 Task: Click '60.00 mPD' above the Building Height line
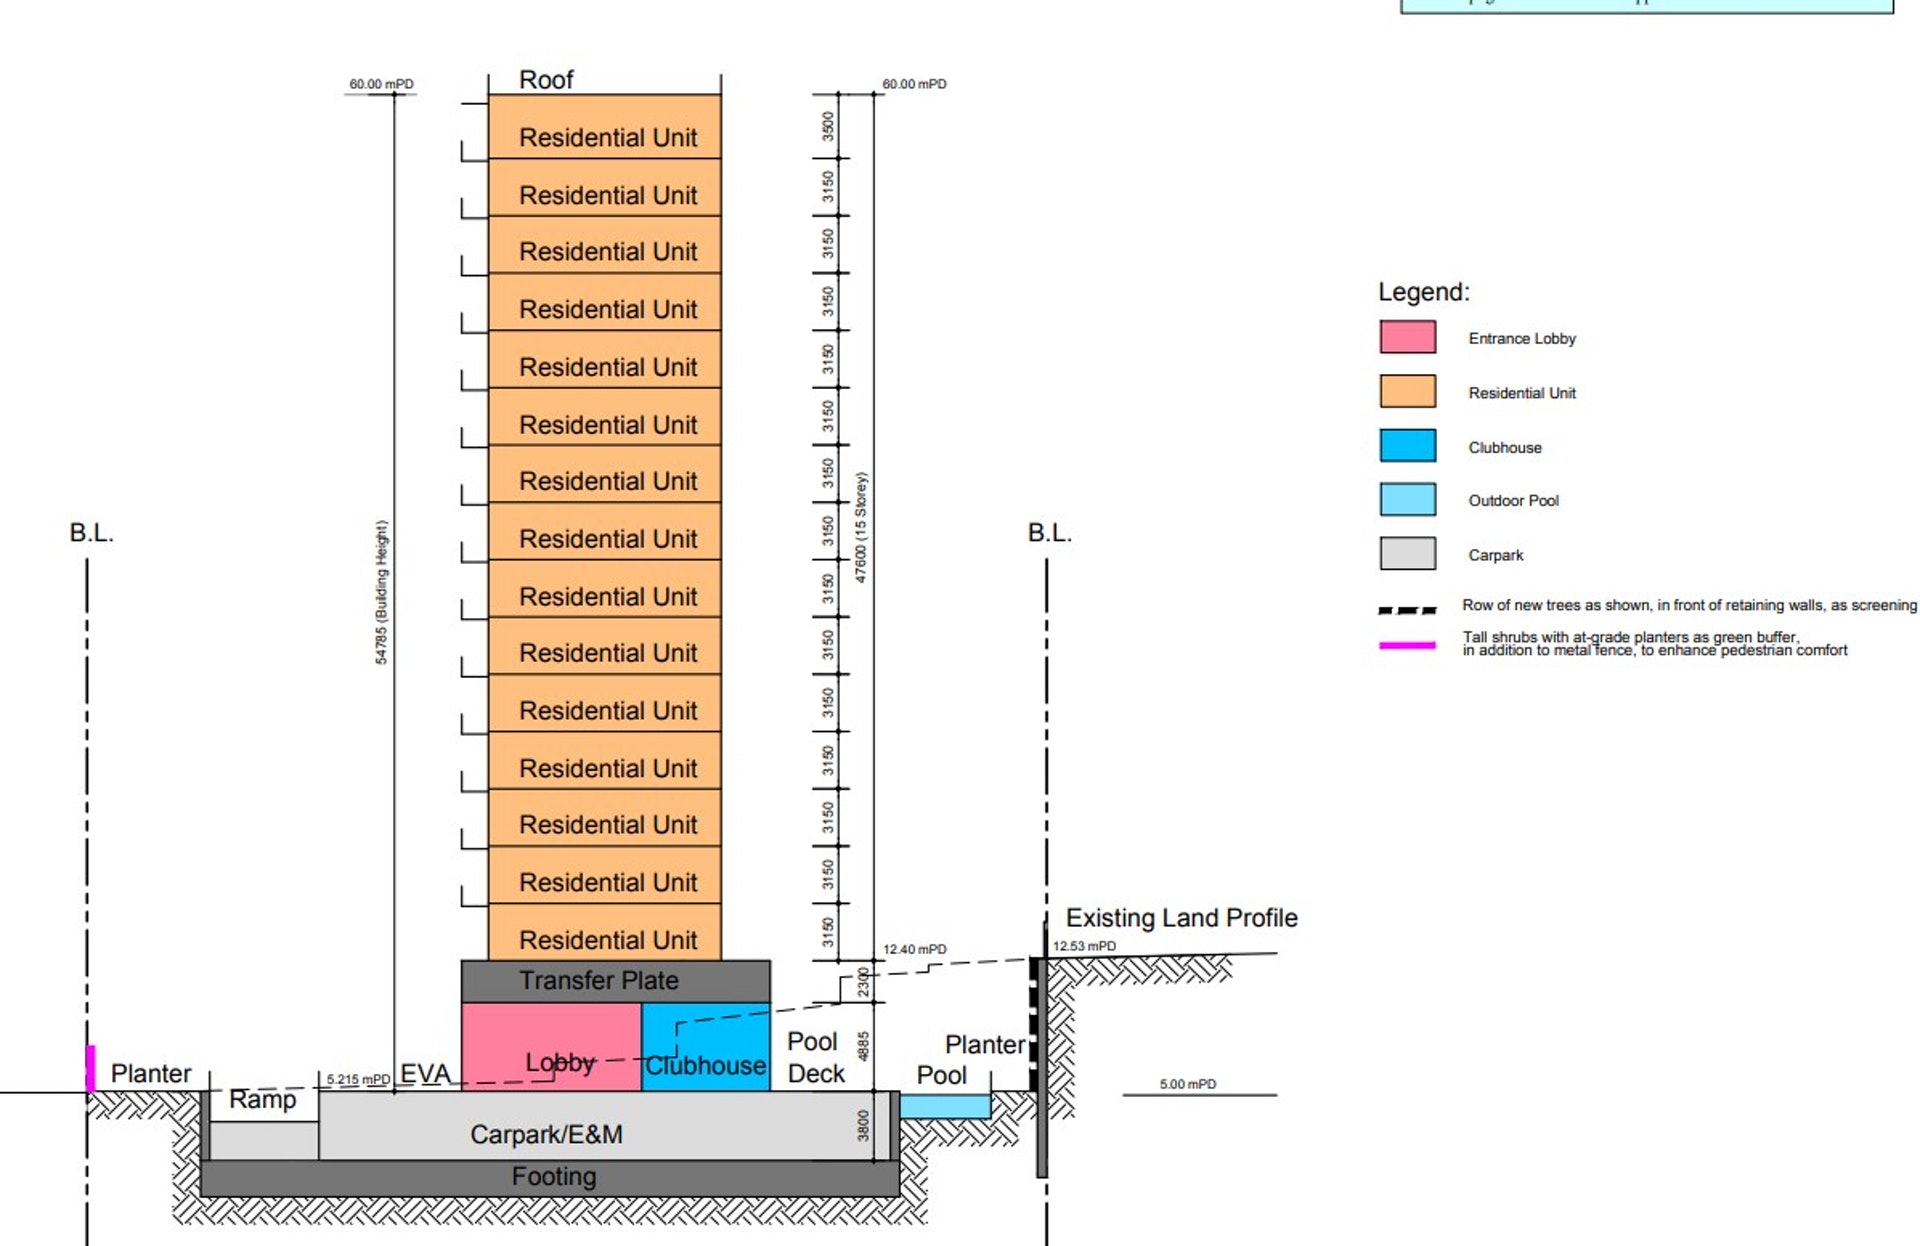pyautogui.click(x=381, y=84)
